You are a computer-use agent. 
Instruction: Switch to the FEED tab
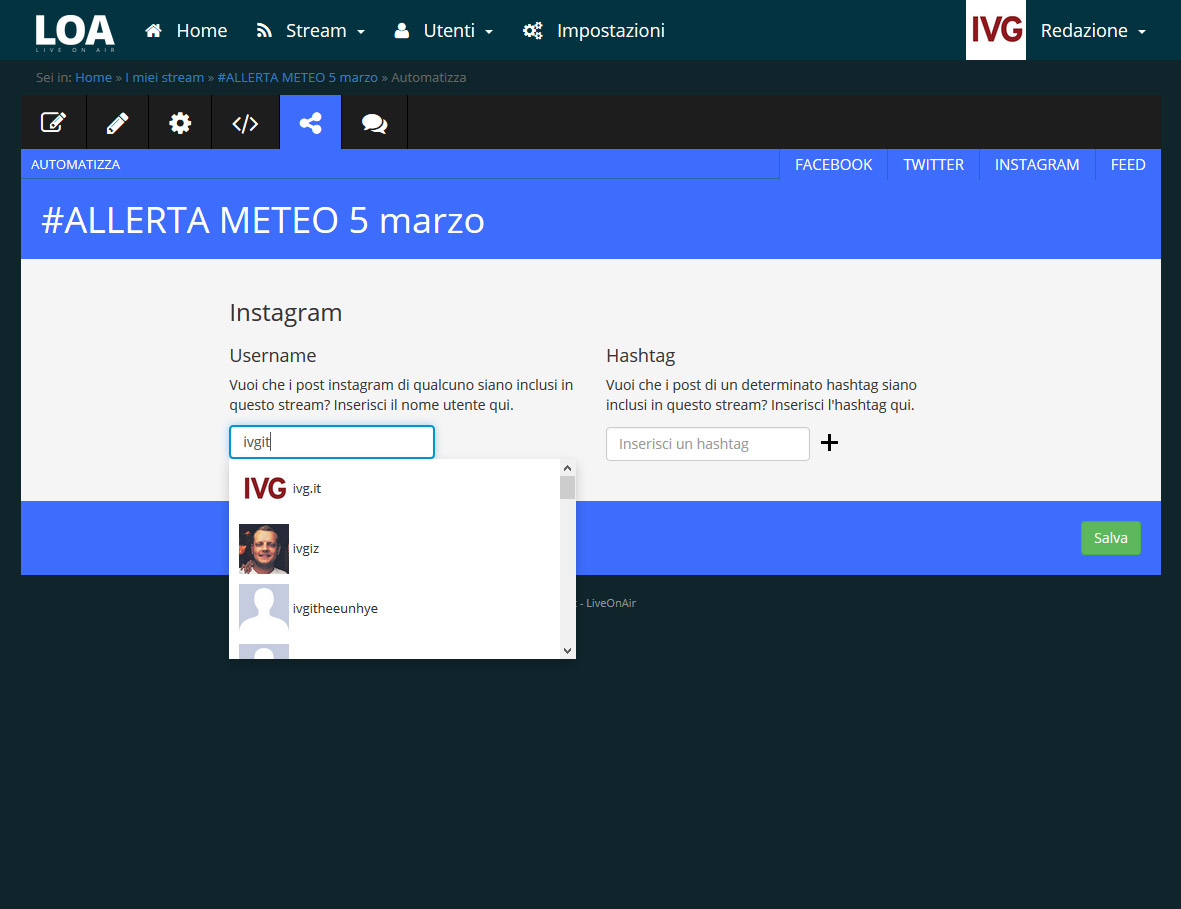tap(1128, 165)
